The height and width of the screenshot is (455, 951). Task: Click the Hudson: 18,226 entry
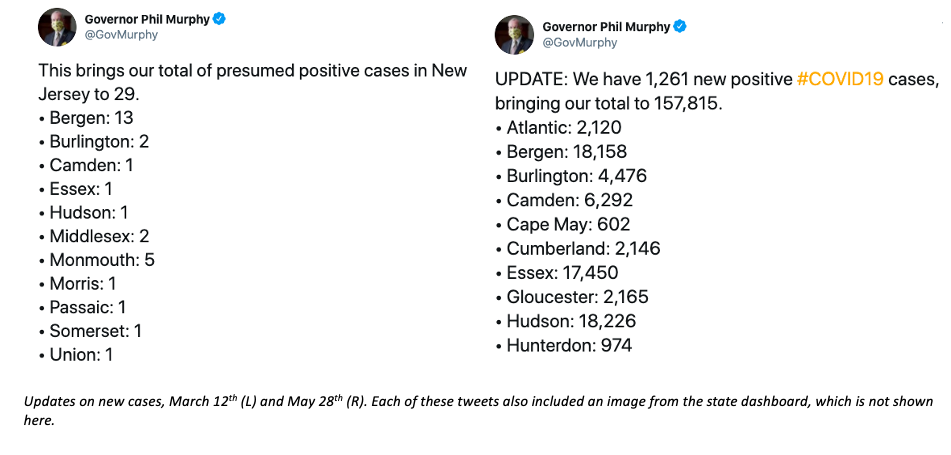pos(565,321)
